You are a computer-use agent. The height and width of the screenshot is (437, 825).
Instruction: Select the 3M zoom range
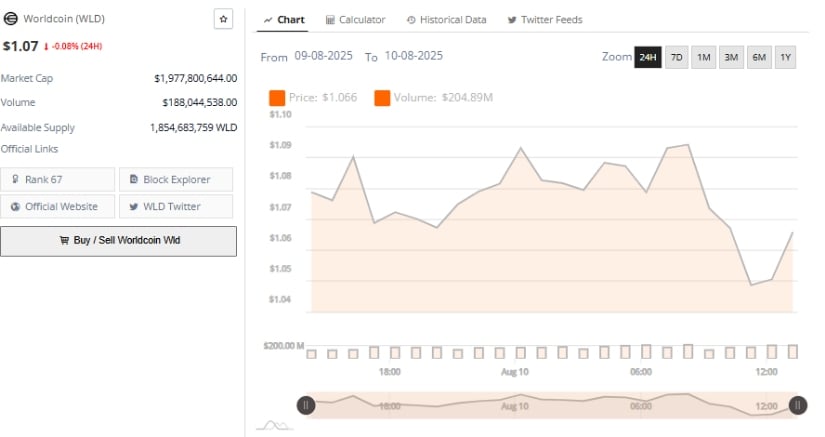click(x=731, y=57)
